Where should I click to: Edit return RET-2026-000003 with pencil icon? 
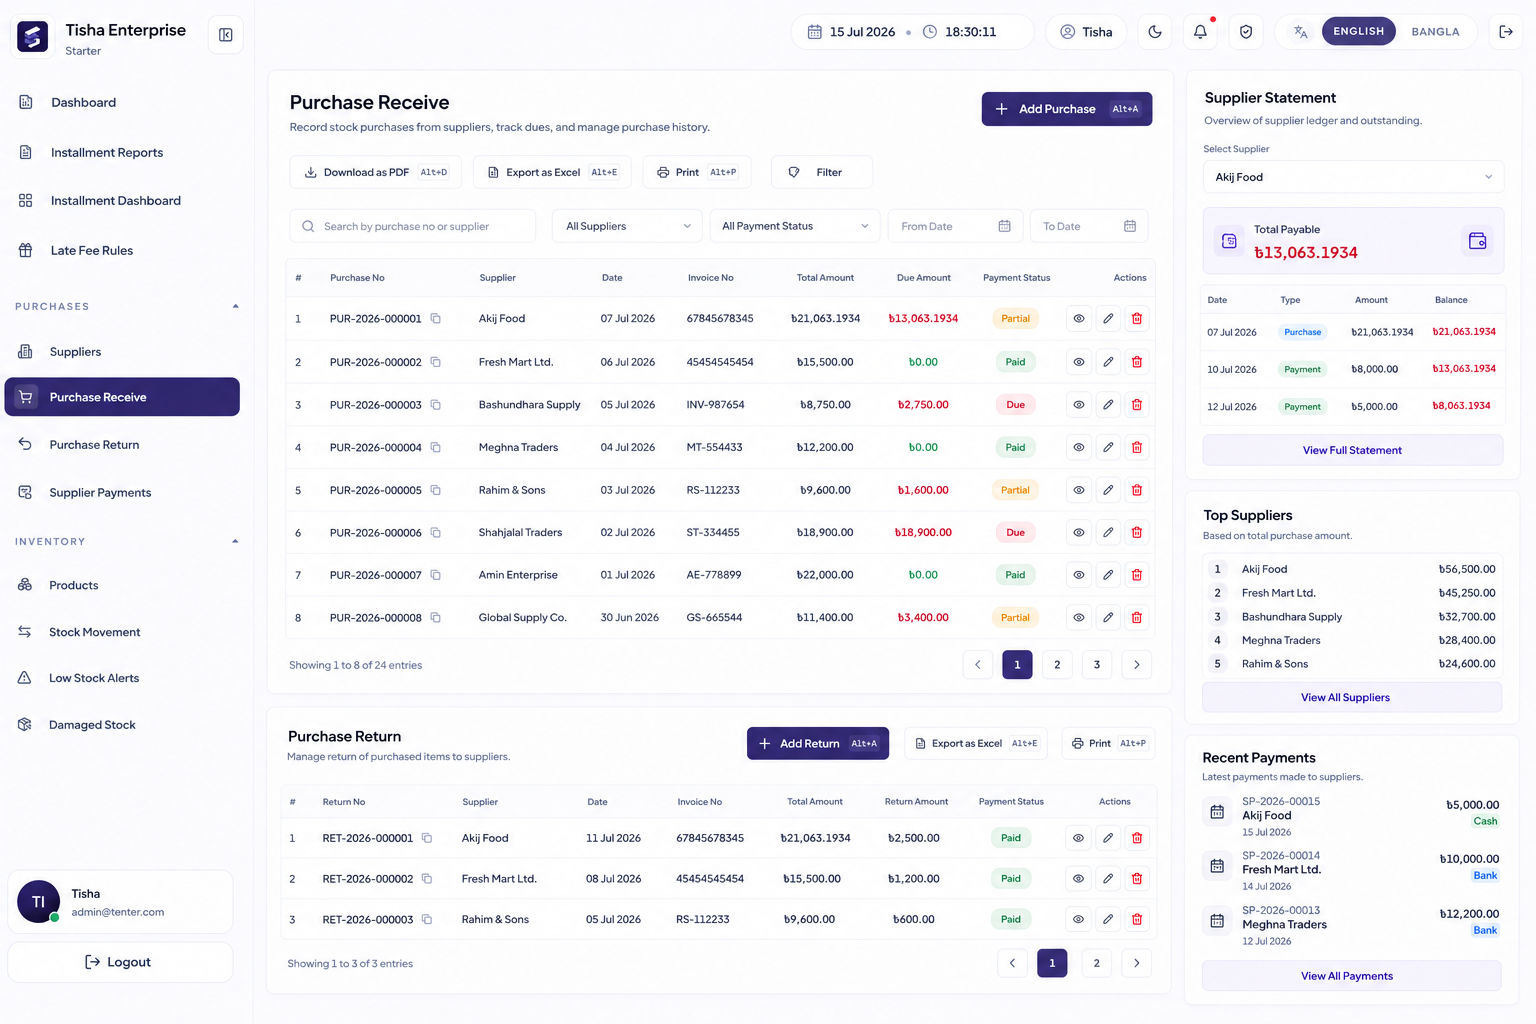click(1108, 919)
